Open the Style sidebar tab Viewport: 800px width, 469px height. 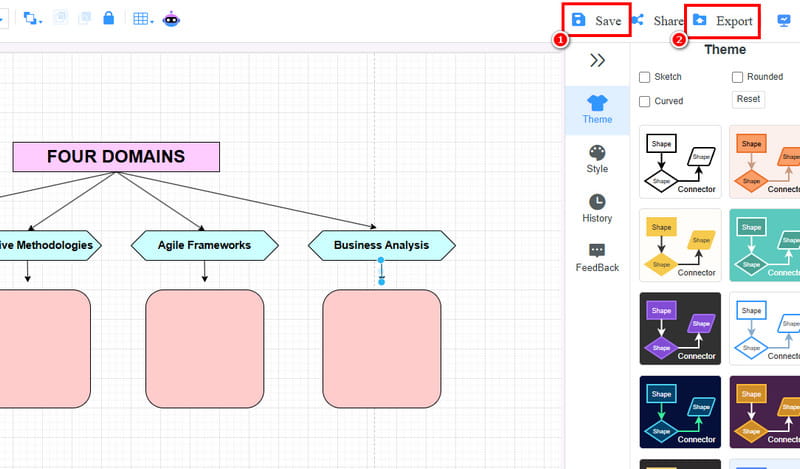click(x=597, y=159)
